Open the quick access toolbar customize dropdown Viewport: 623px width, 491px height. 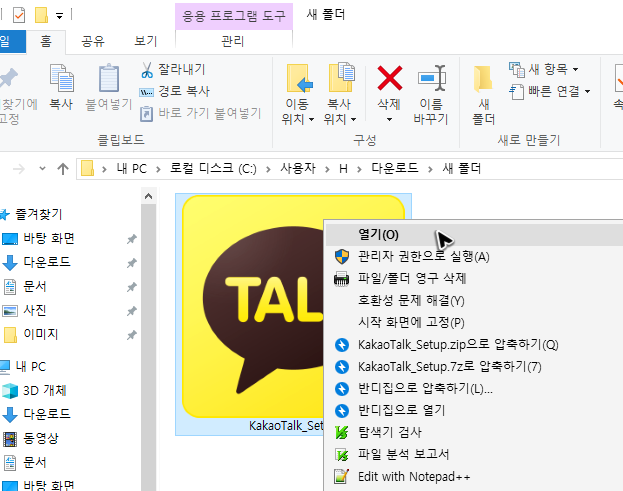point(59,16)
